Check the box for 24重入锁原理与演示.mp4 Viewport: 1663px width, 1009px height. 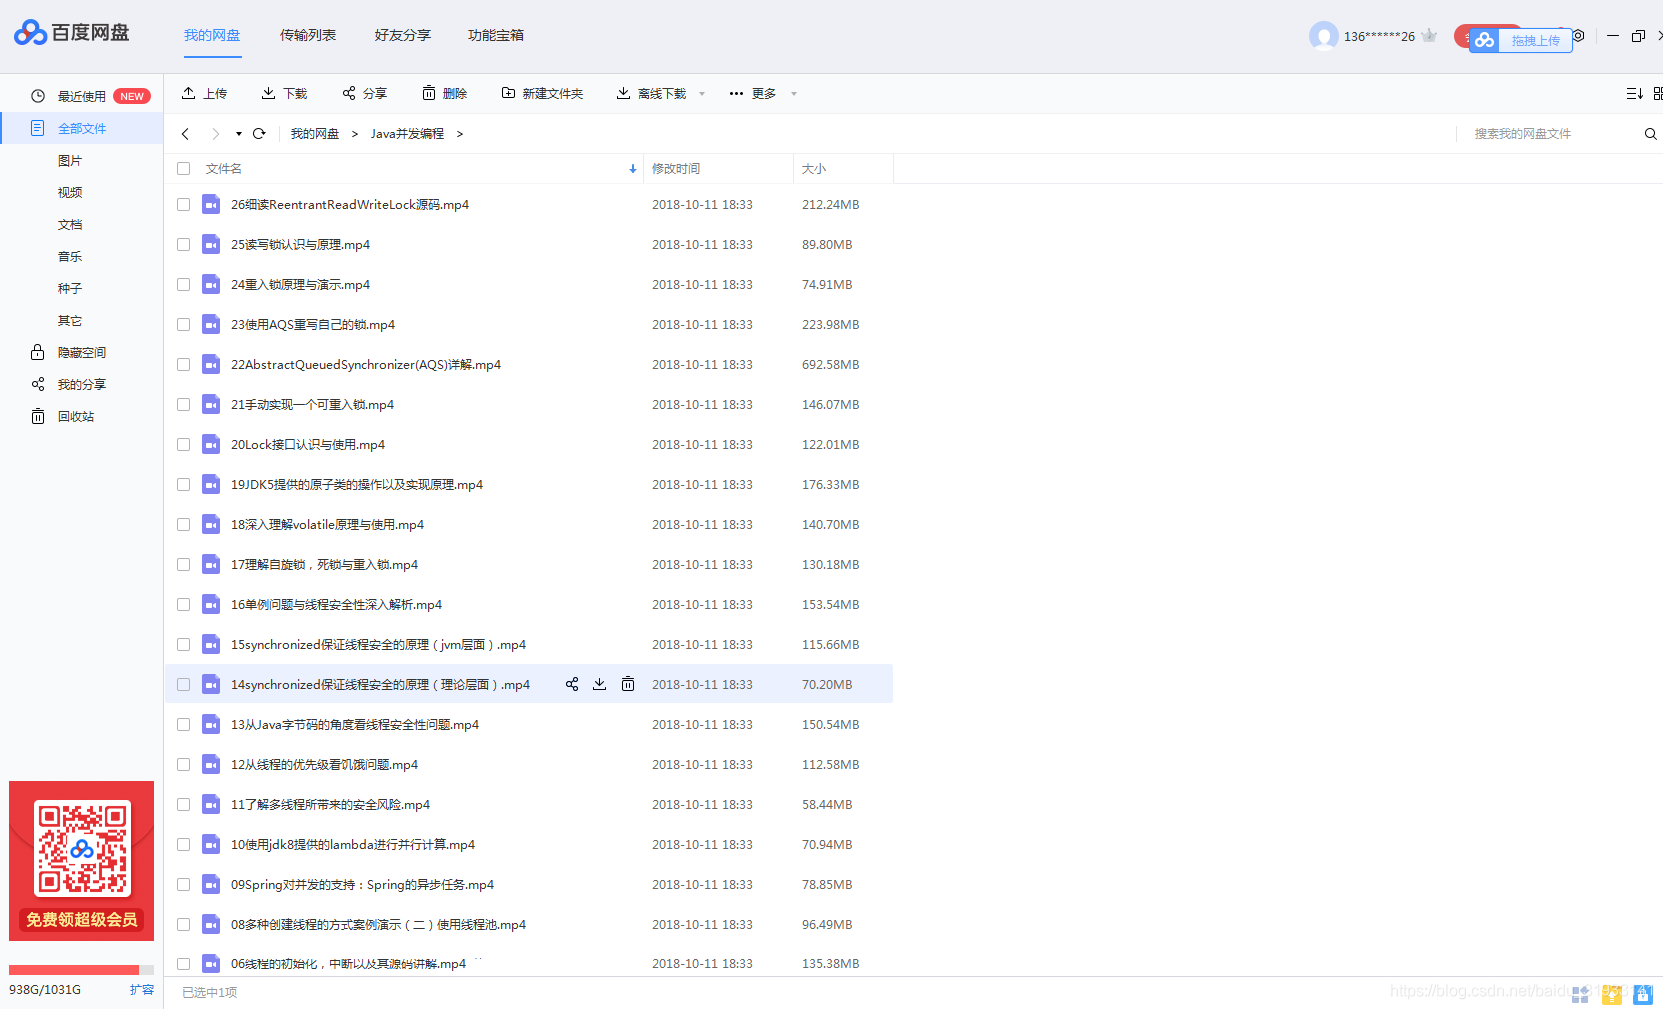tap(183, 284)
